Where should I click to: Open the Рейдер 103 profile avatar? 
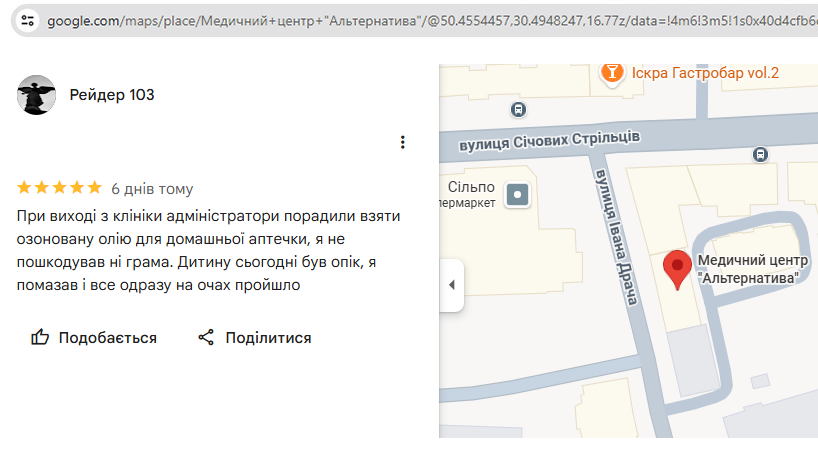tap(37, 95)
